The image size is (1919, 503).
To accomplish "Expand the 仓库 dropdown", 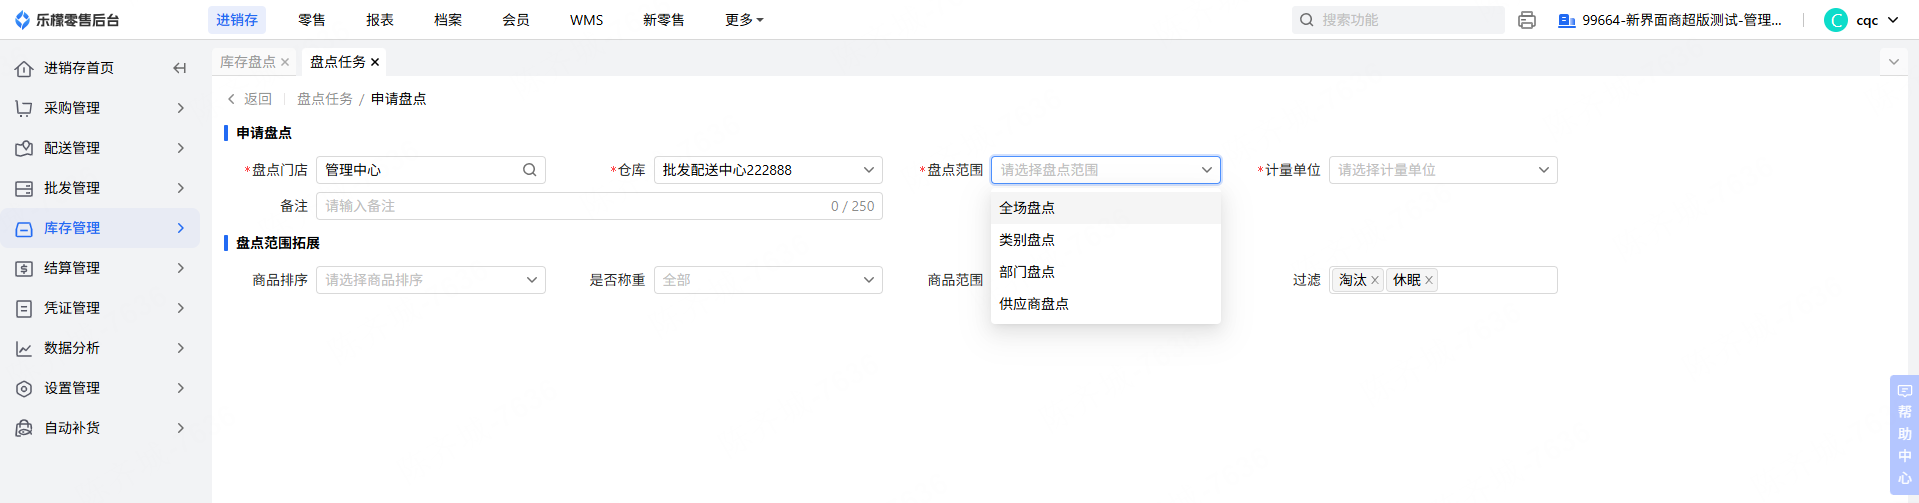I will (x=767, y=170).
